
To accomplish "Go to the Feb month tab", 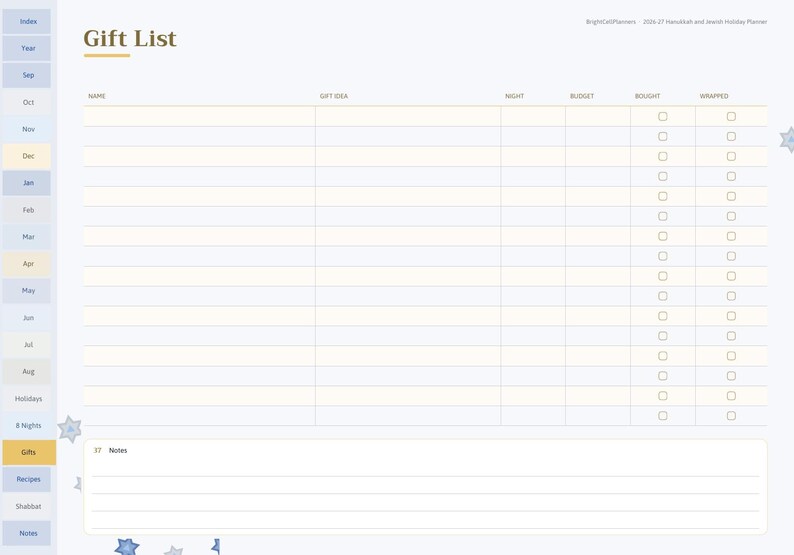I will tap(27, 210).
